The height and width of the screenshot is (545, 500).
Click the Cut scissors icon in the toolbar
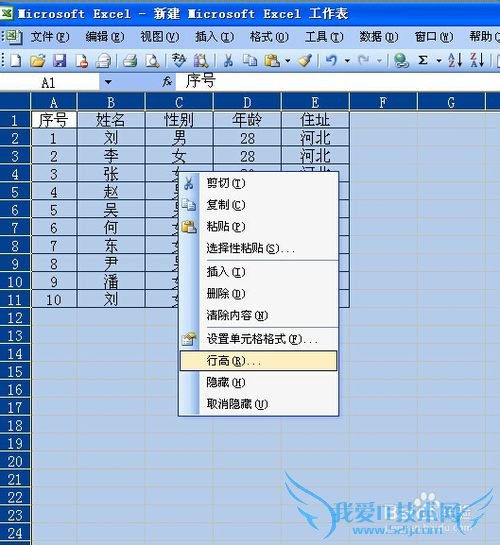[x=228, y=61]
